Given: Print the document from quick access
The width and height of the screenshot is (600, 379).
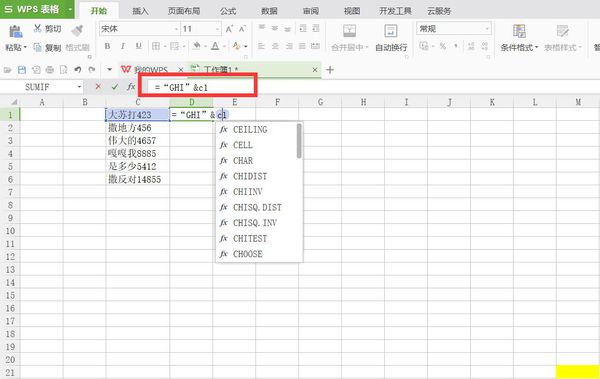Looking at the screenshot, I should 50,70.
